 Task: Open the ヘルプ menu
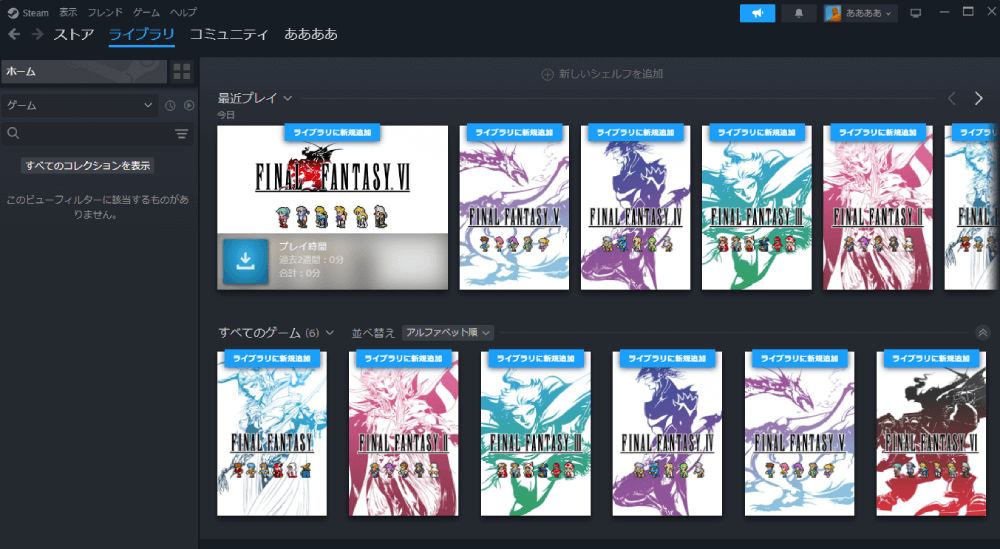tap(184, 12)
